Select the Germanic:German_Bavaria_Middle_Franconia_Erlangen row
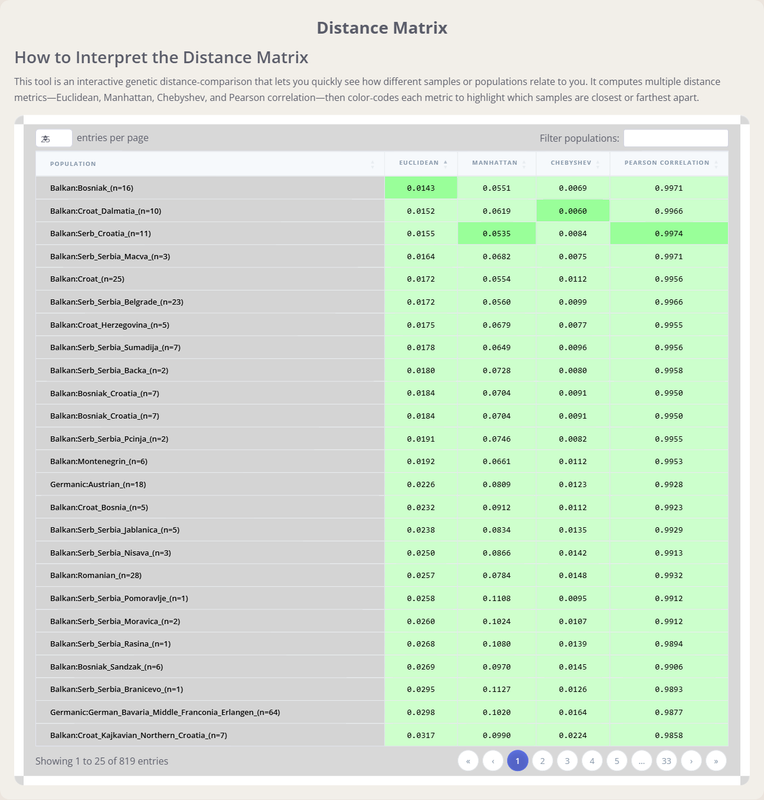The width and height of the screenshot is (764, 800). pos(382,712)
